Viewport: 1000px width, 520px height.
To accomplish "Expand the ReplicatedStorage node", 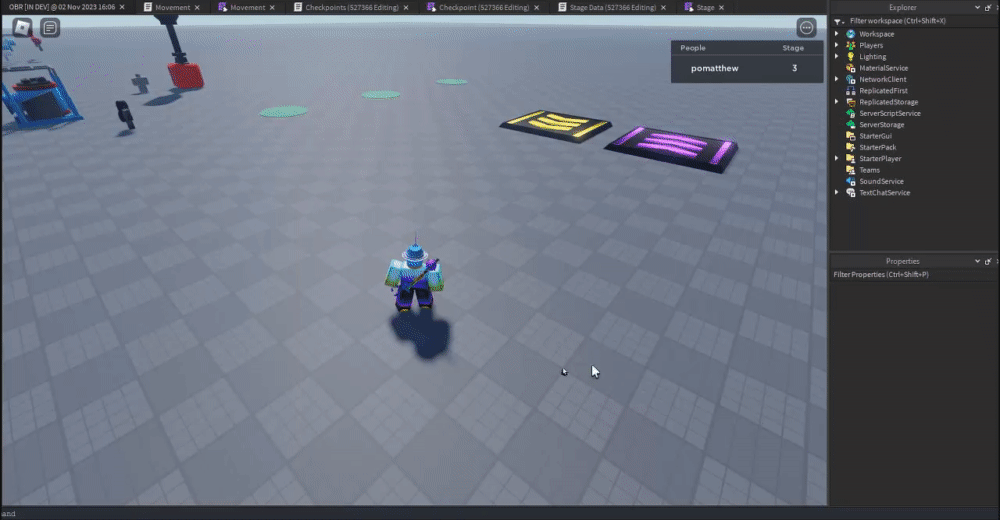I will pyautogui.click(x=837, y=102).
